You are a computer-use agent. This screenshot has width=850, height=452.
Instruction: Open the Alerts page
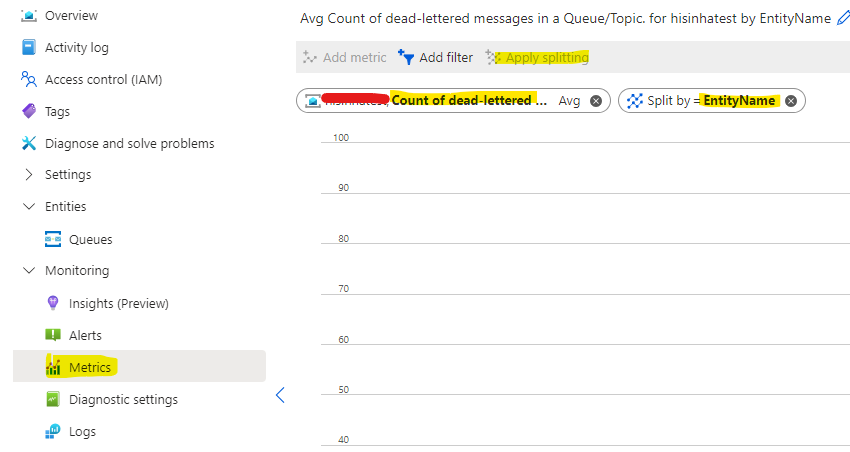(85, 335)
